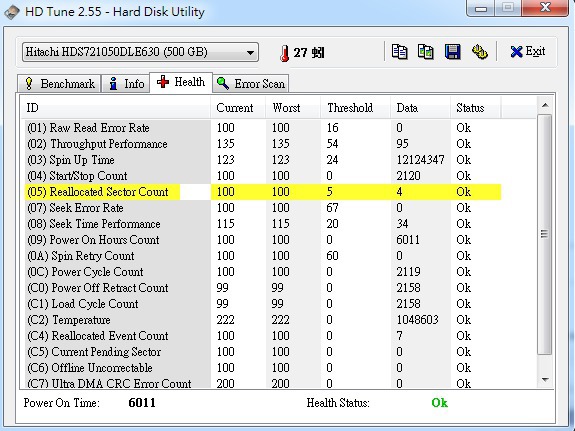Click the copy screenshot to clipboard icon
Screen dimensions: 575x431
[x=426, y=52]
